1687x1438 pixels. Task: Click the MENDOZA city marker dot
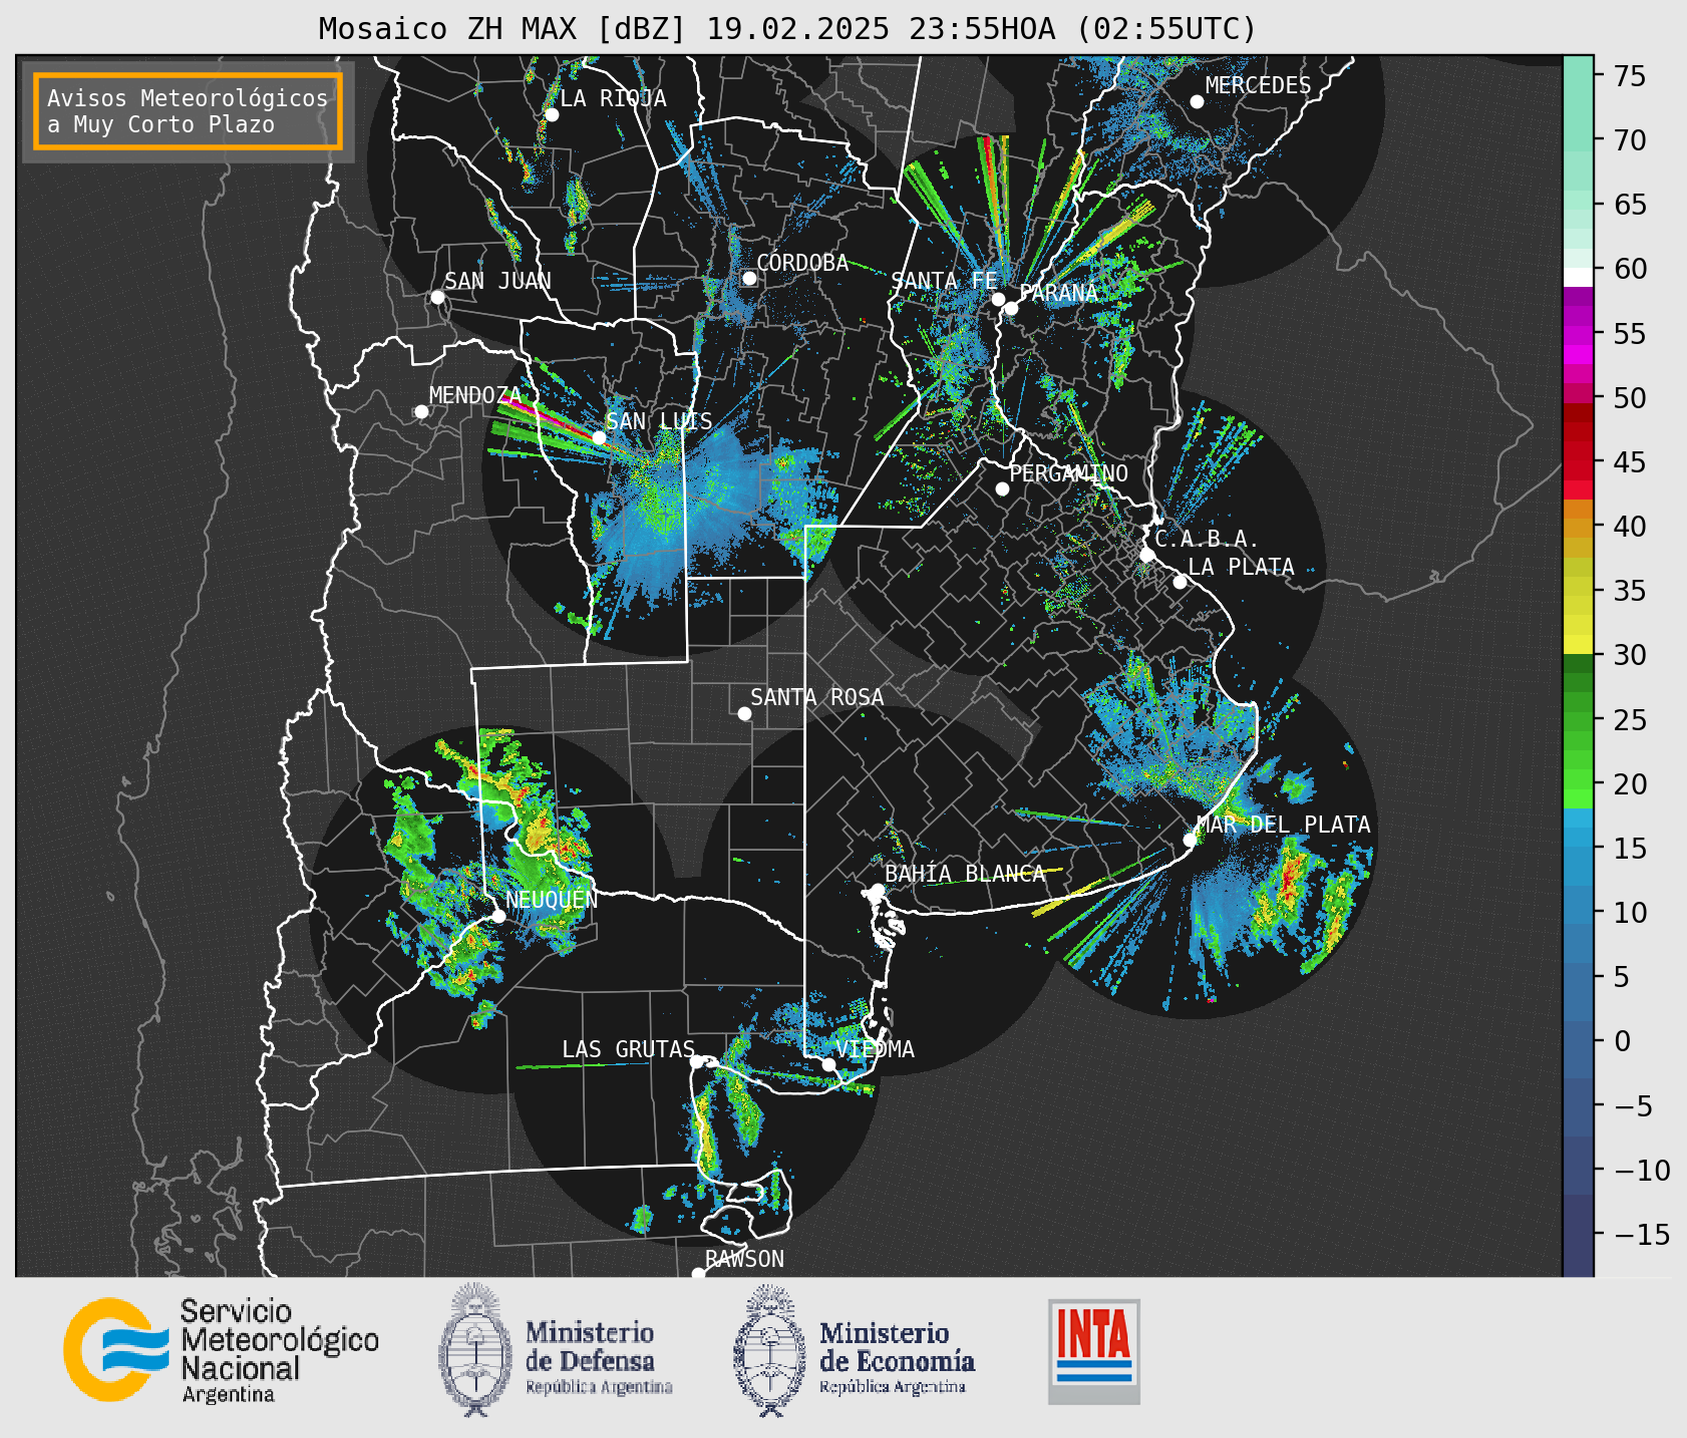click(x=421, y=412)
